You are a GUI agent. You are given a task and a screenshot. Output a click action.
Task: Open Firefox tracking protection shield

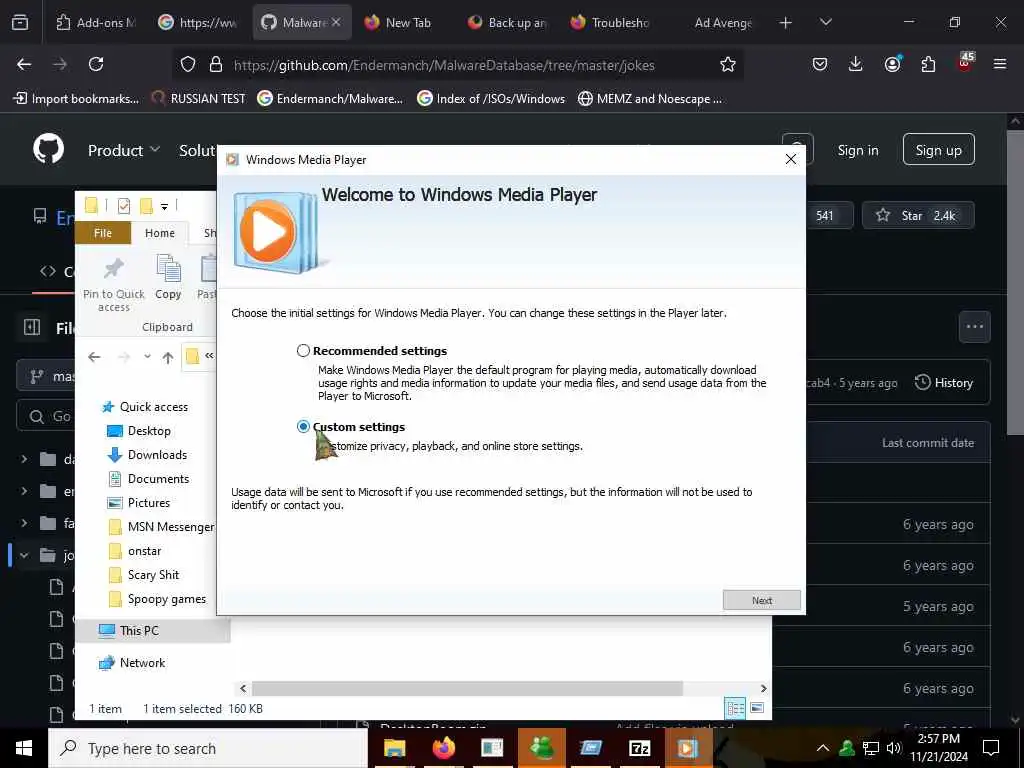pyautogui.click(x=188, y=64)
